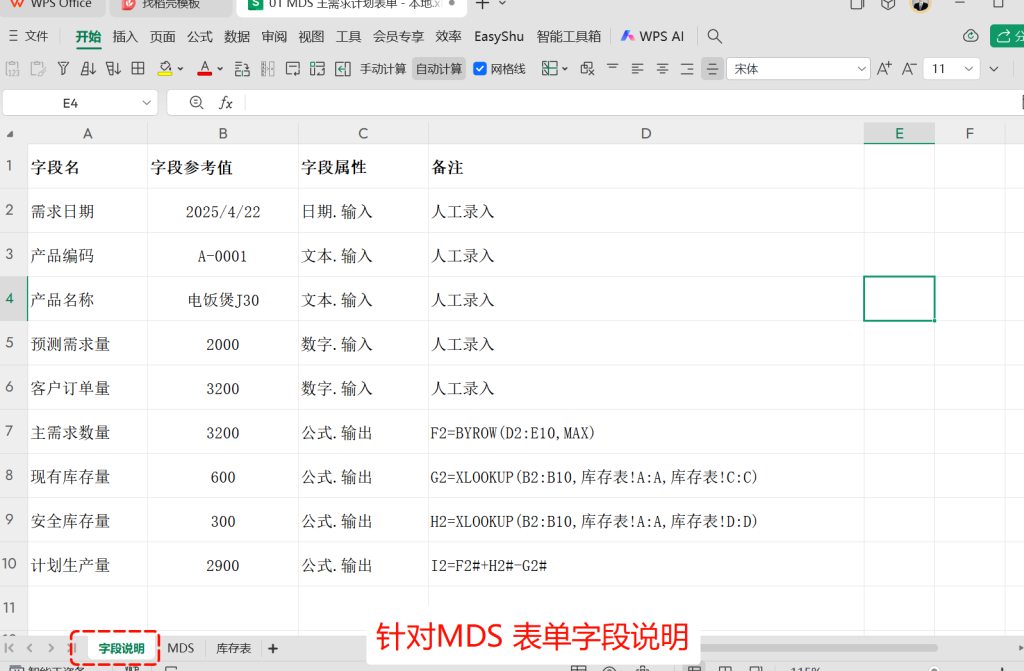1024x671 pixels.
Task: Click the zoom magnifier beside fx
Action: click(x=196, y=102)
